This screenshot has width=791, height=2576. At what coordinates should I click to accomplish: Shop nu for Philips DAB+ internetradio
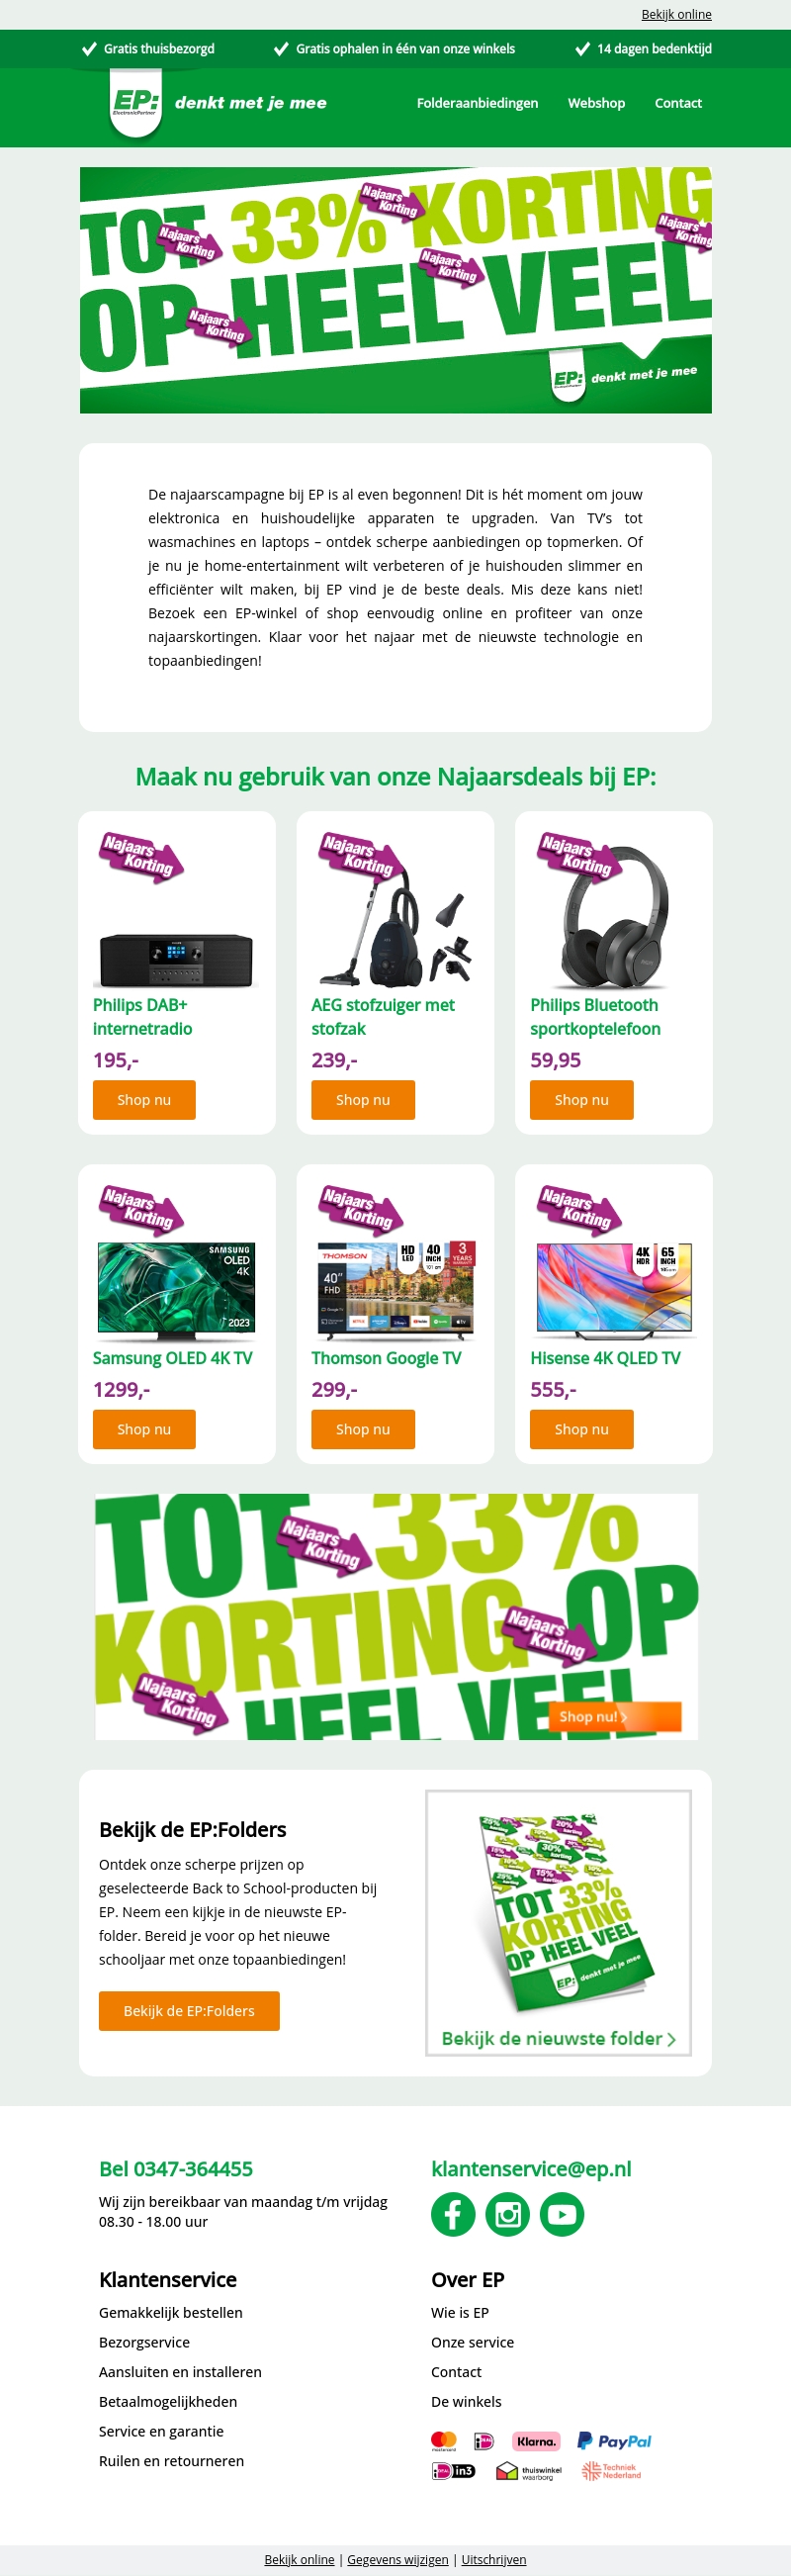click(144, 1099)
